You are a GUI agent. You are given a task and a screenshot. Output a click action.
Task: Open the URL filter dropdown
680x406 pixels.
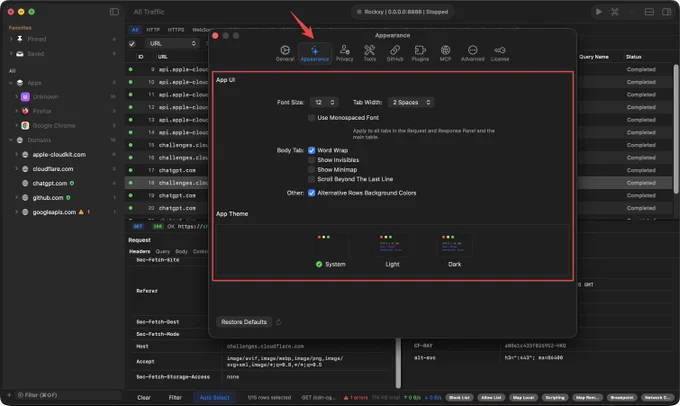pos(172,43)
